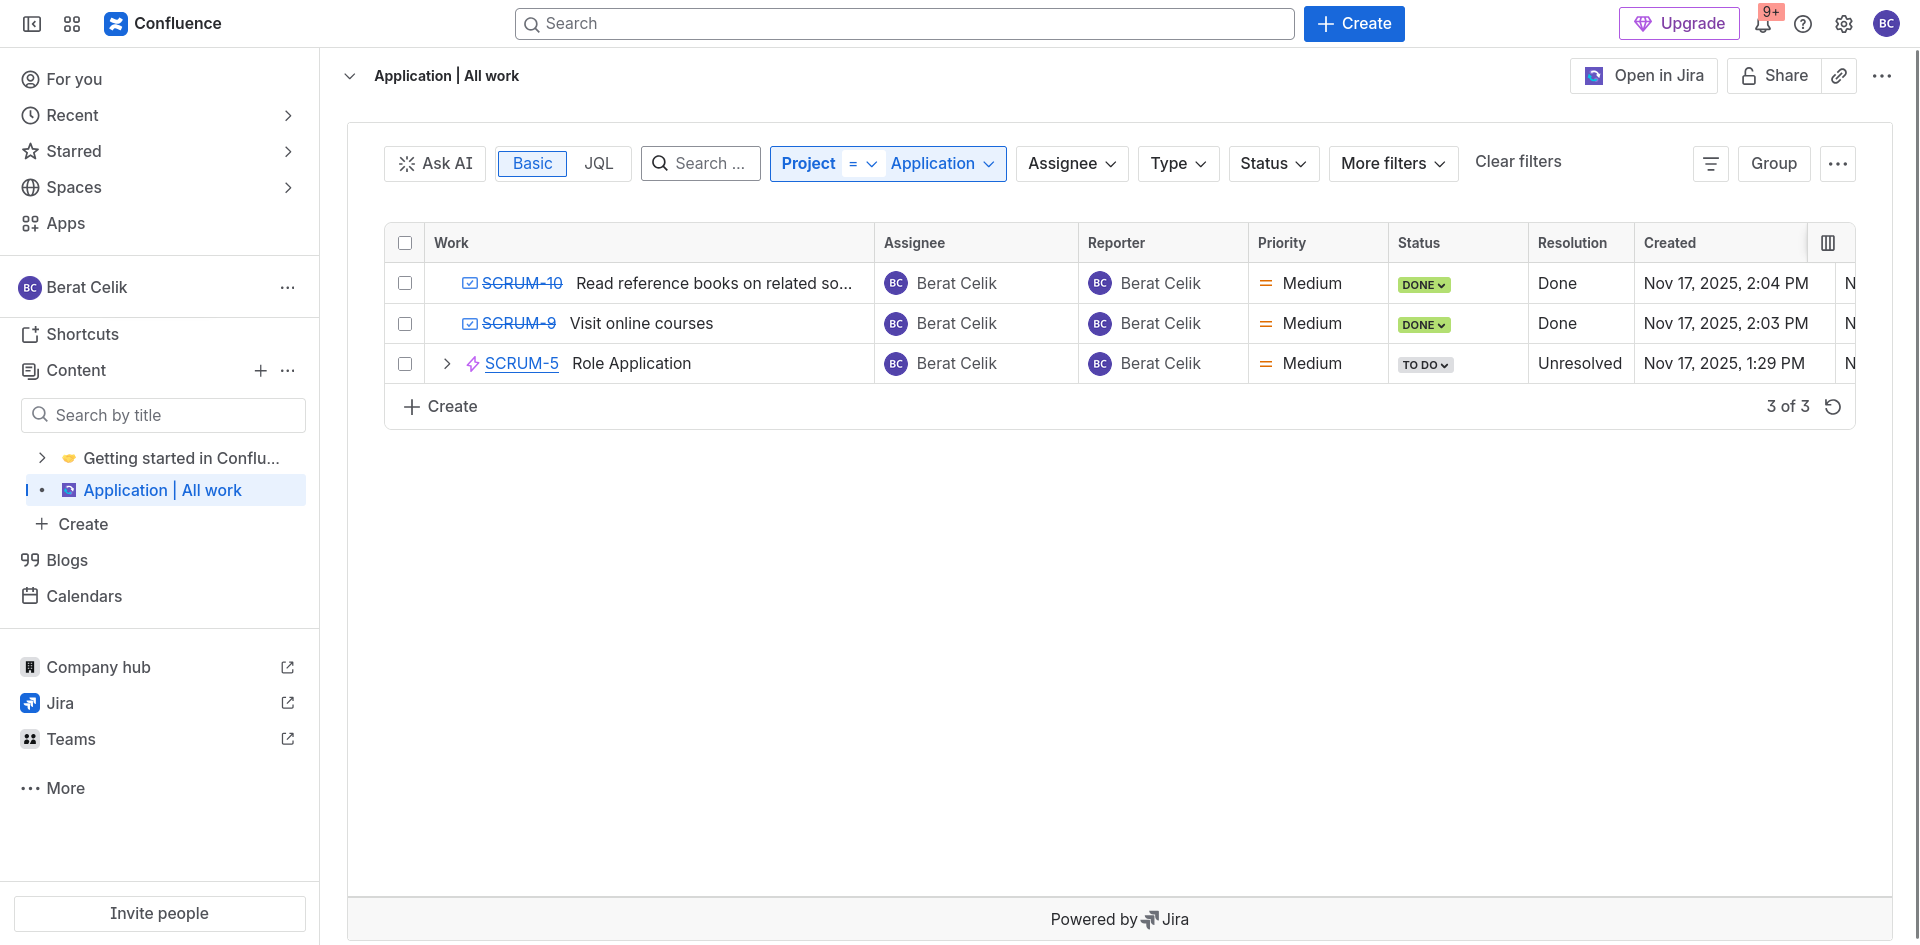Open Blogs in the sidebar
Screen dimensions: 1920x945
point(67,561)
